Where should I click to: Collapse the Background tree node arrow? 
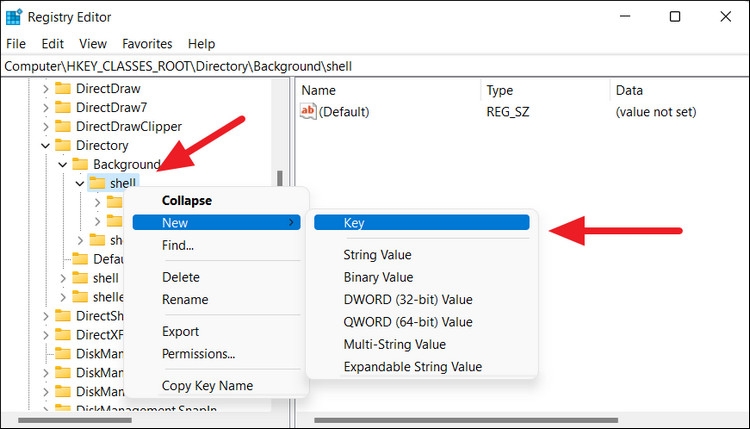coord(62,164)
